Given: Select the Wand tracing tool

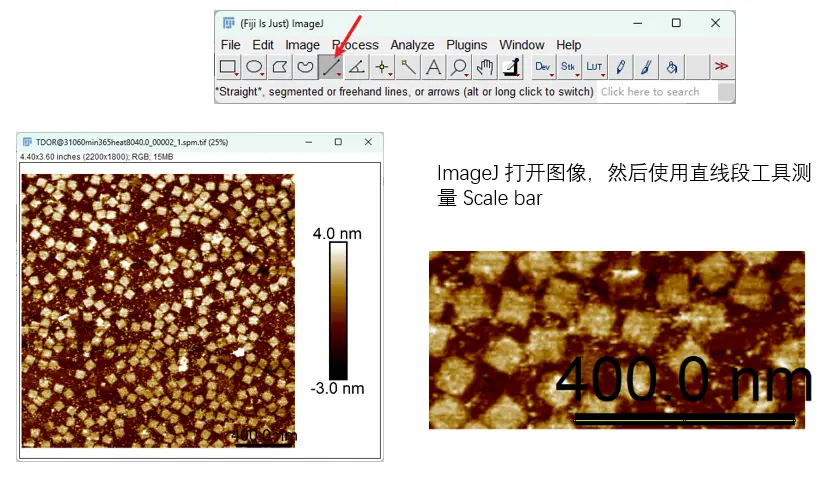Looking at the screenshot, I should [x=407, y=67].
